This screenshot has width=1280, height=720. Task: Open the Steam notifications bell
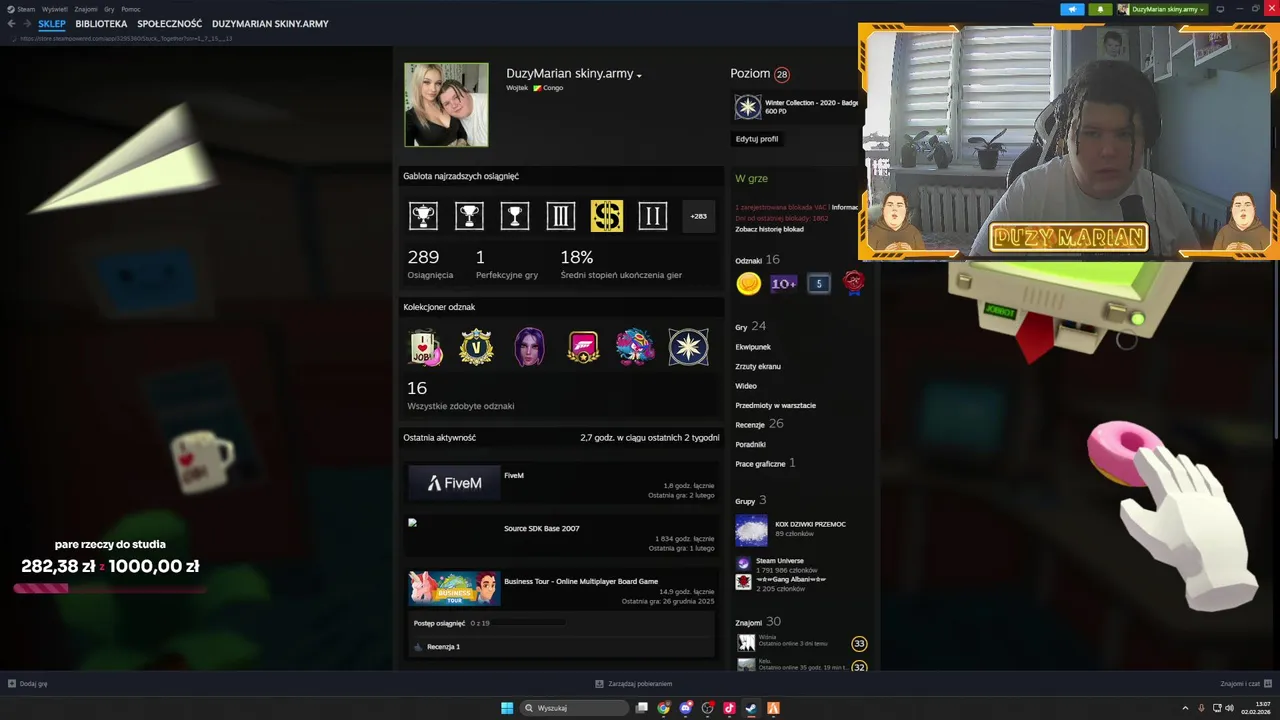pos(1100,9)
